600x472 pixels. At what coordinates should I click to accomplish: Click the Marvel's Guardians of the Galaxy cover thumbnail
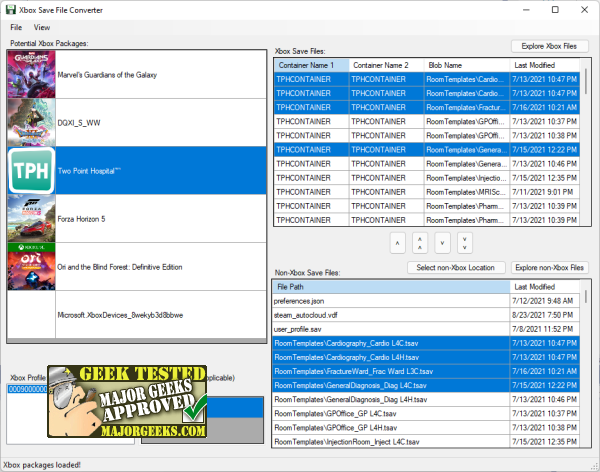pos(31,74)
